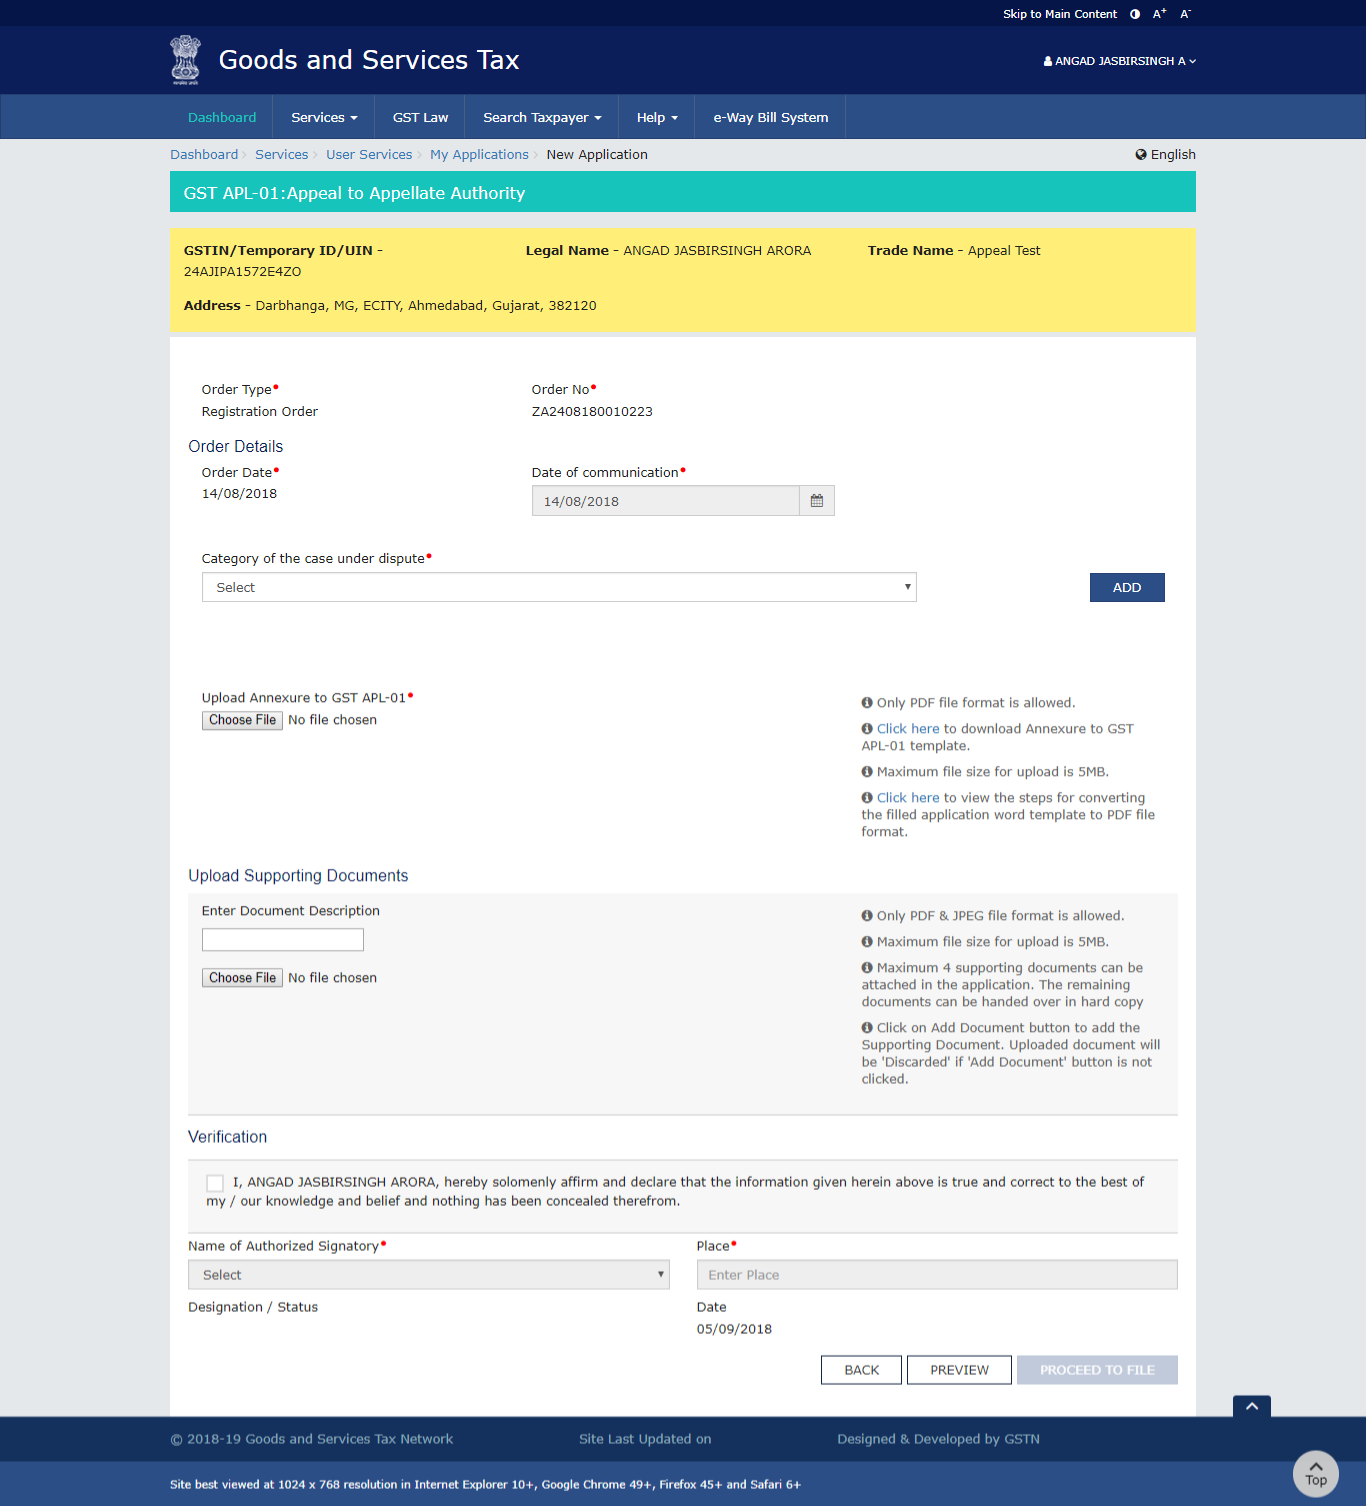The height and width of the screenshot is (1506, 1366).
Task: Click the PREVIEW button
Action: click(x=958, y=1369)
